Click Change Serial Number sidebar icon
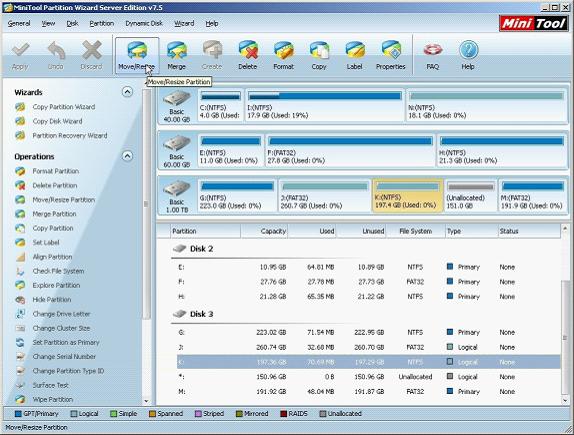574x435 pixels. (x=20, y=357)
